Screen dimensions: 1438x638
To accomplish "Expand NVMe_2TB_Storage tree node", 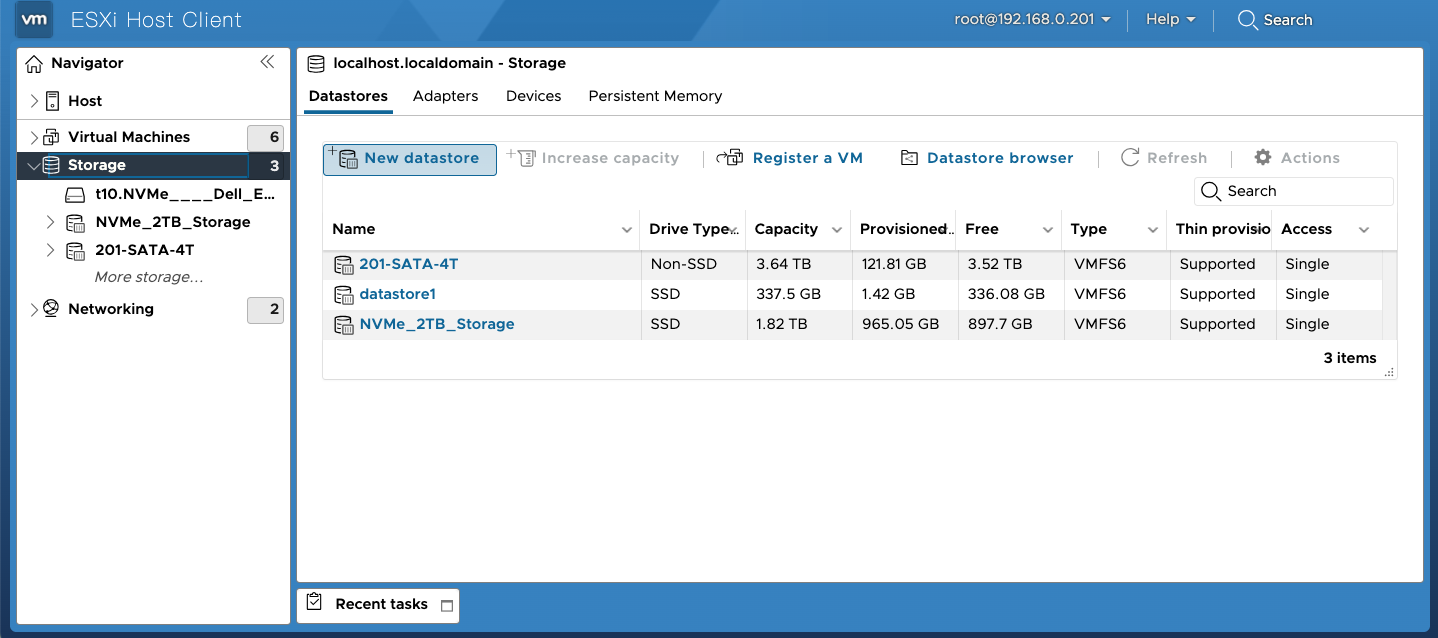I will click(51, 222).
